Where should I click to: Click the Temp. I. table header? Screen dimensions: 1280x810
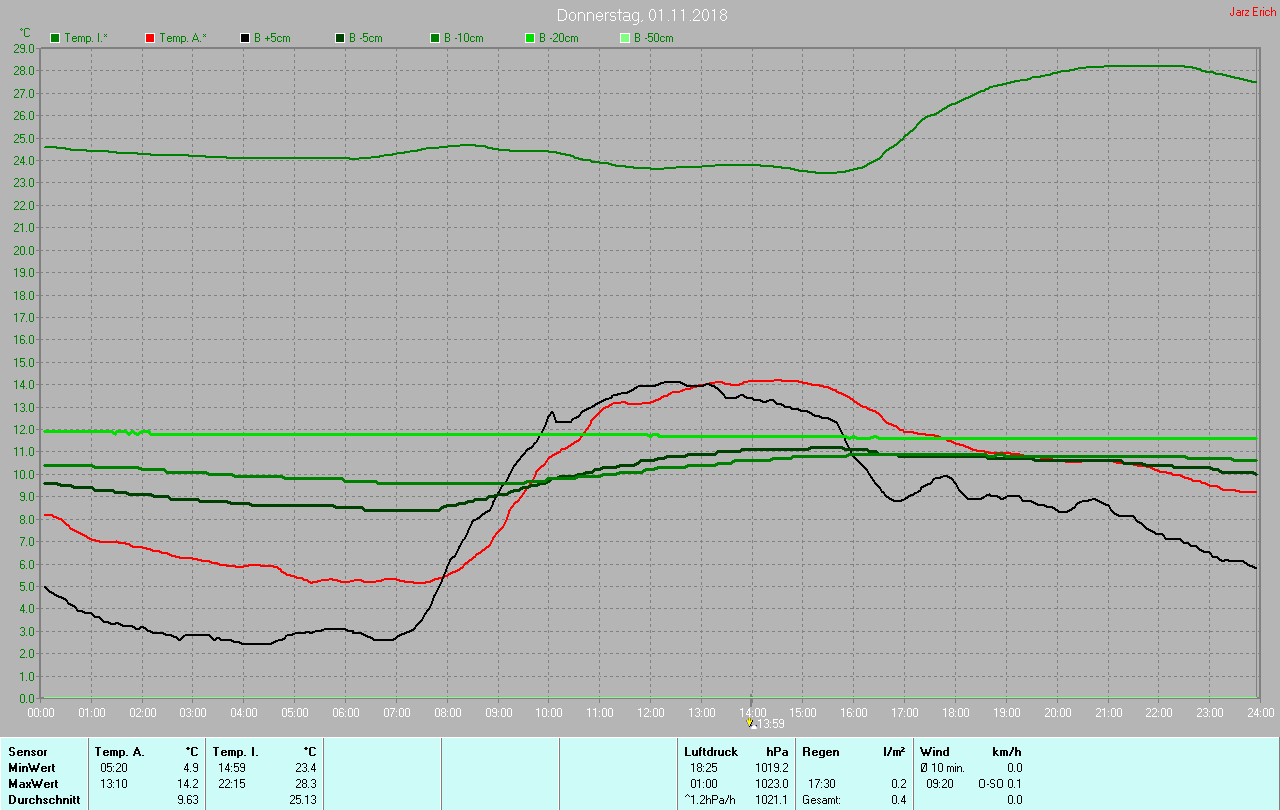pos(236,751)
